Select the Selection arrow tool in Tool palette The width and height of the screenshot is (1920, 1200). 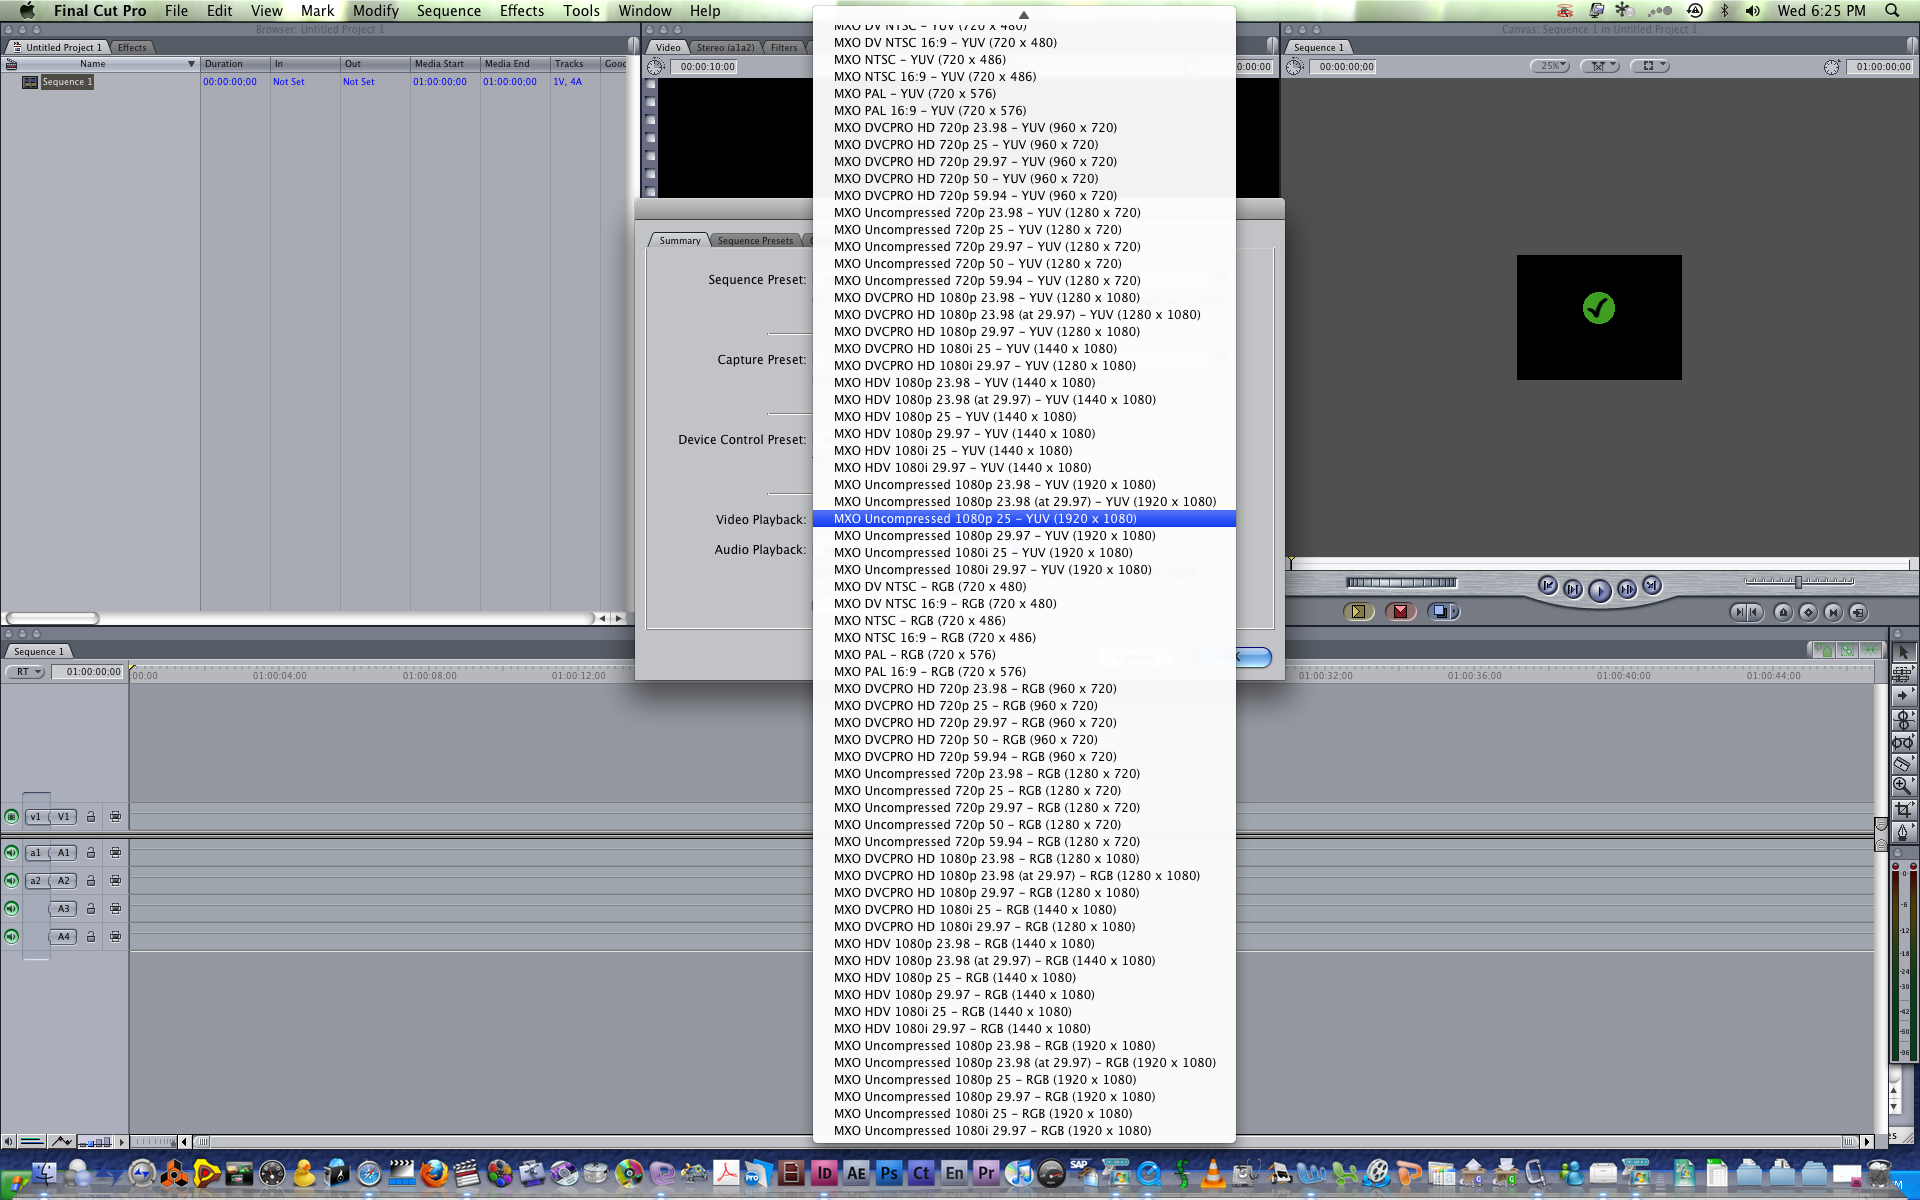(x=1902, y=652)
